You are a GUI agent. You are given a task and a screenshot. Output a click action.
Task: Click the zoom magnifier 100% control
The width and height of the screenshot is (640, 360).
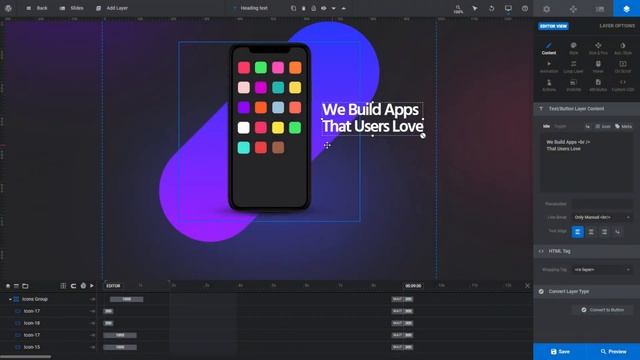(x=458, y=9)
